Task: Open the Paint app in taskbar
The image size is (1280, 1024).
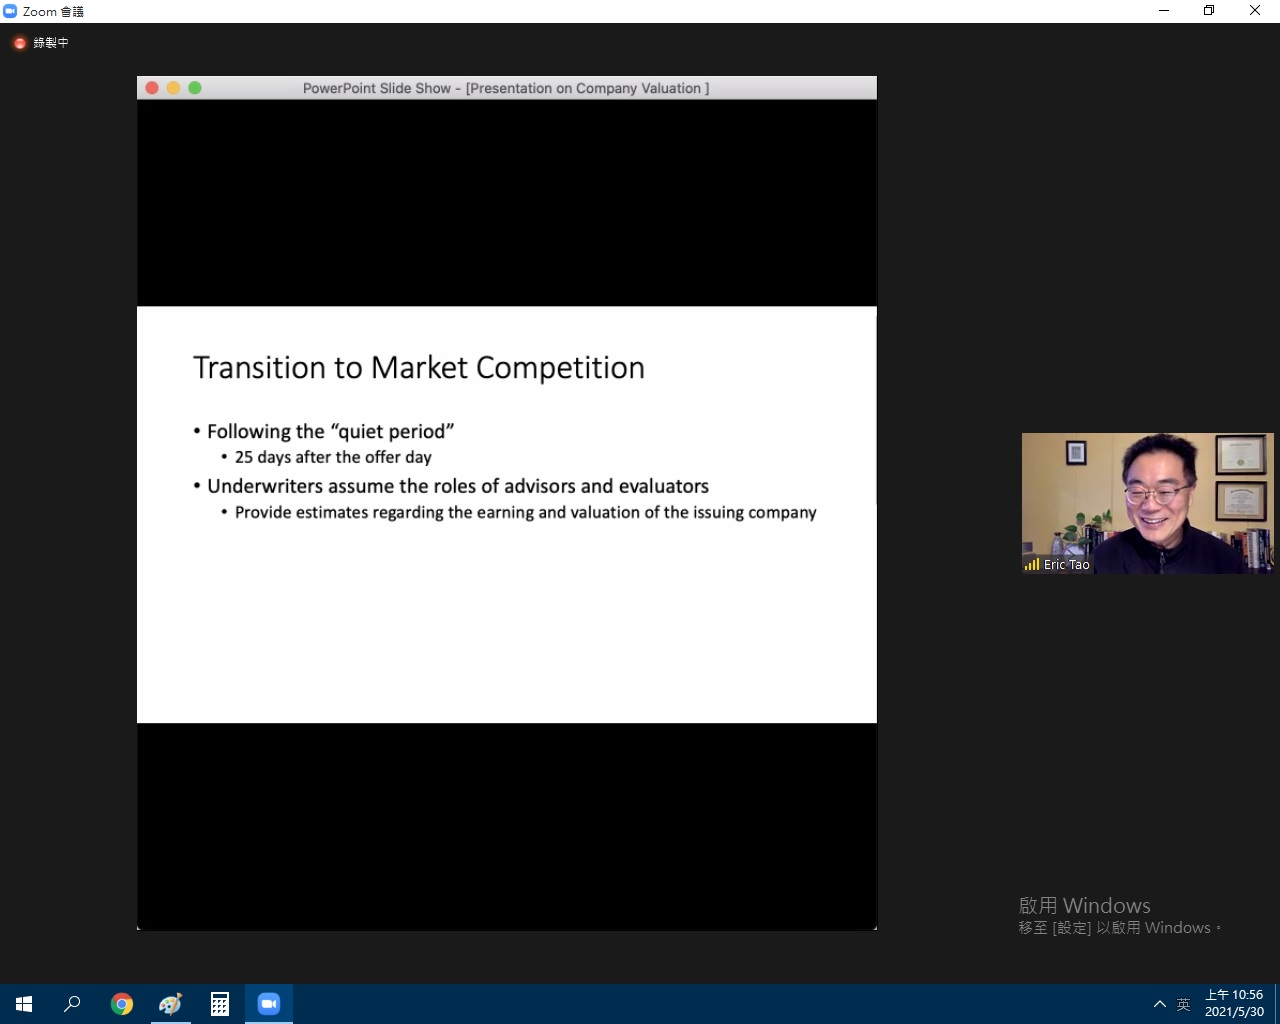Action: click(x=170, y=1004)
